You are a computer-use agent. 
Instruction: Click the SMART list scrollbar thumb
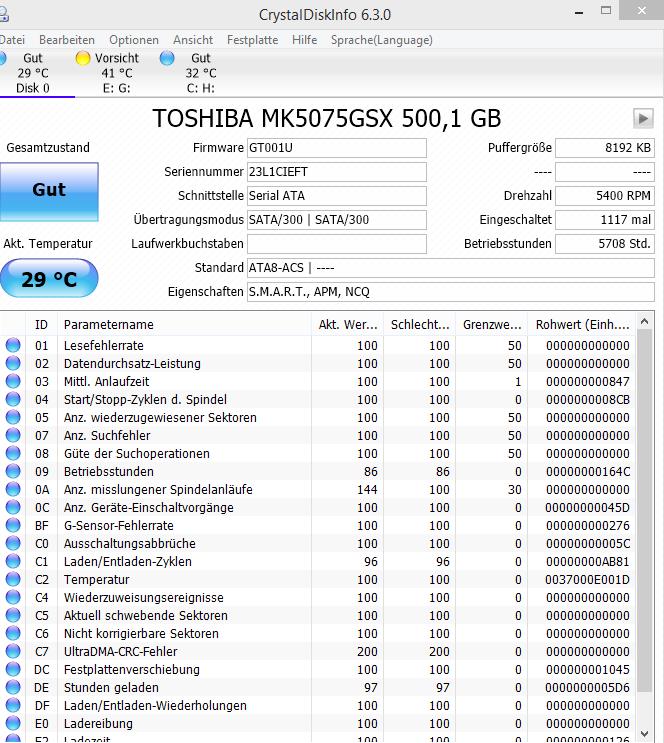tap(645, 512)
